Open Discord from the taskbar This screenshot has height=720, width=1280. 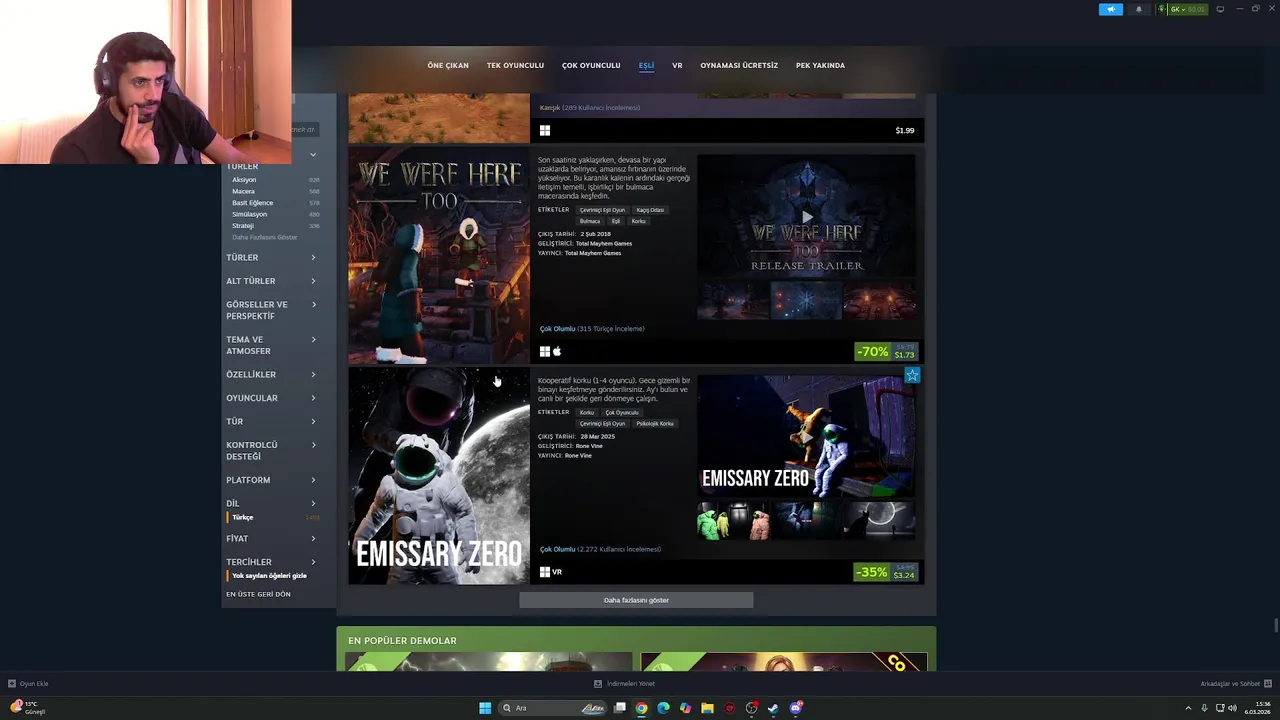(x=796, y=708)
